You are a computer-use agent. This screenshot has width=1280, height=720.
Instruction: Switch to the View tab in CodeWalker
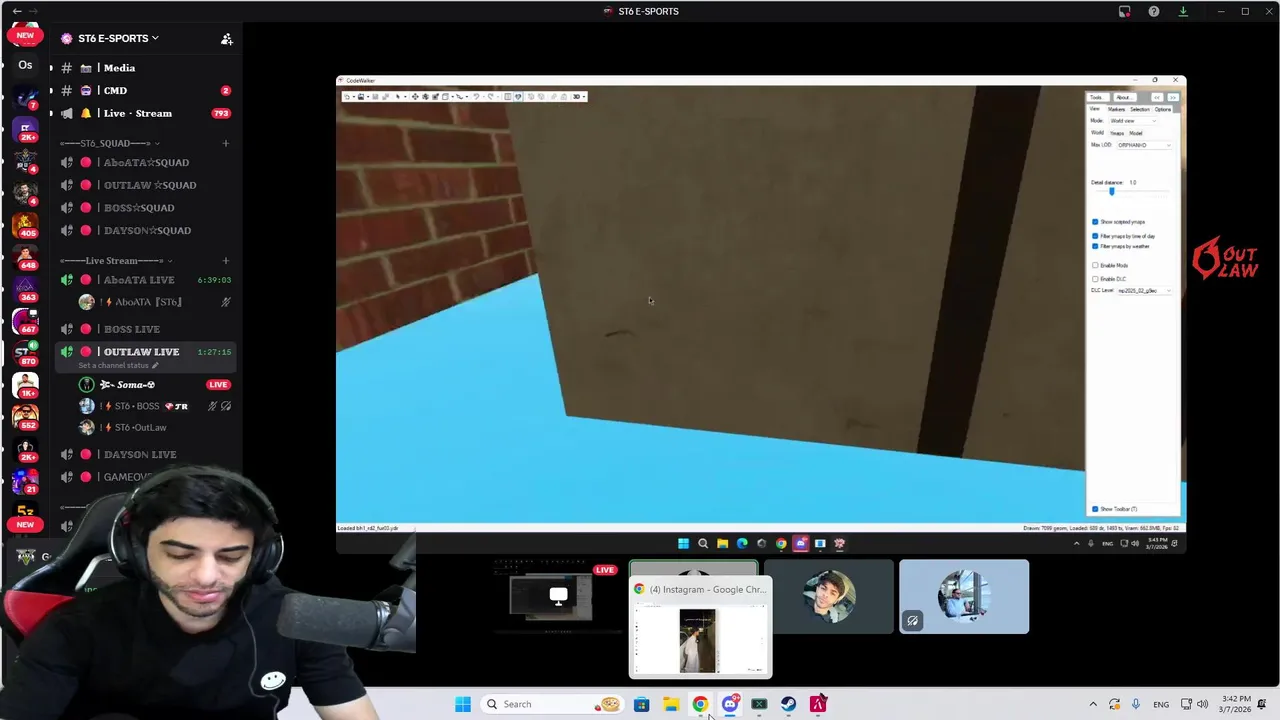tap(1095, 109)
